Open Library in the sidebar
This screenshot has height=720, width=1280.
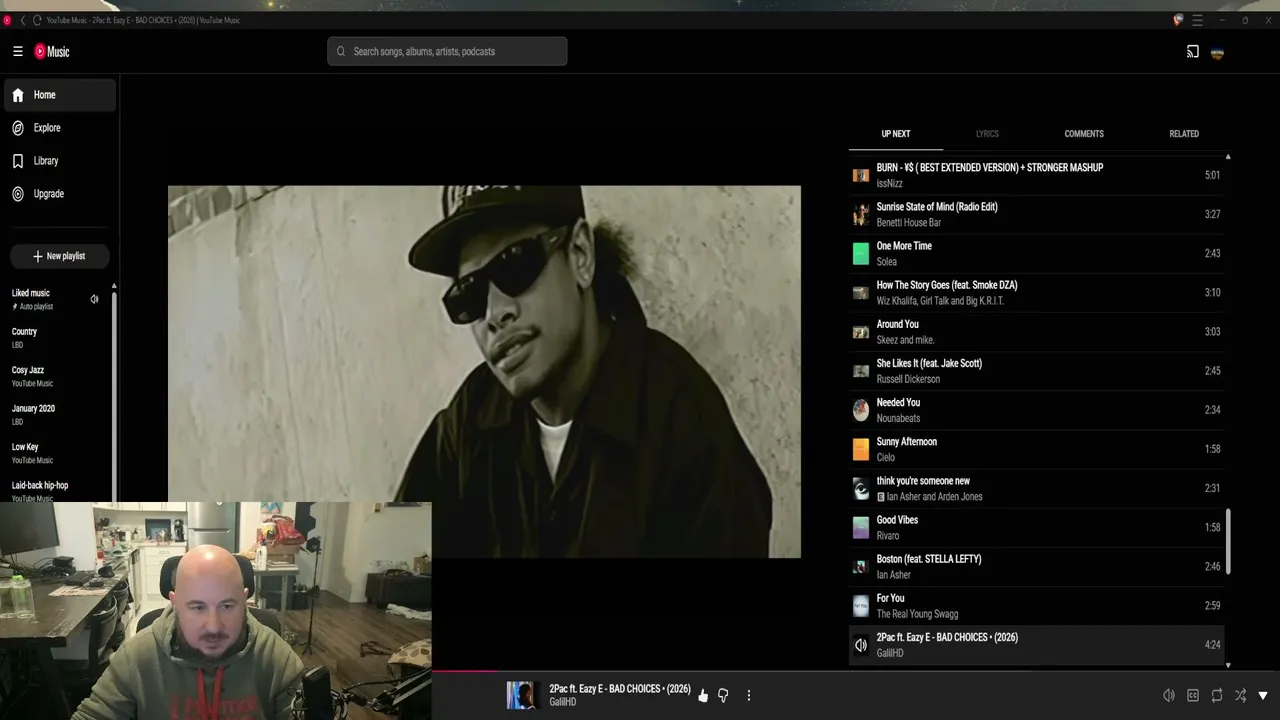point(58,161)
